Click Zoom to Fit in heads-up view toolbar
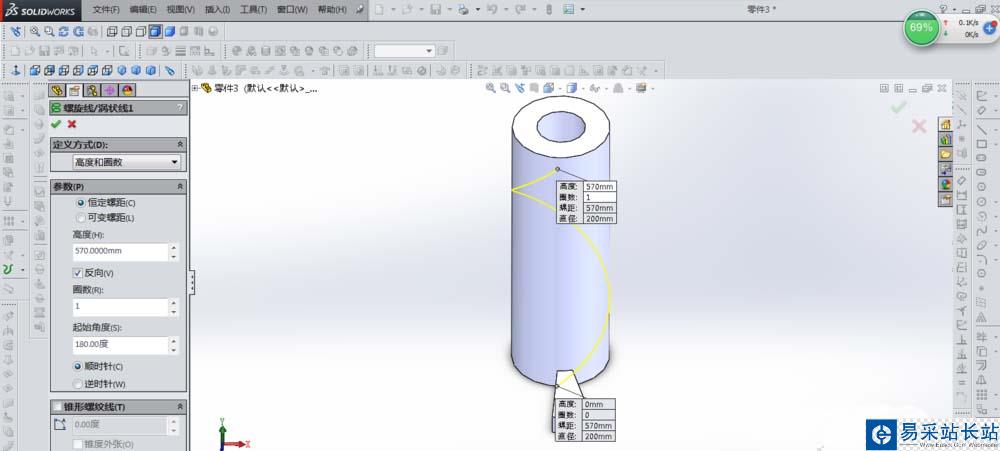 490,88
